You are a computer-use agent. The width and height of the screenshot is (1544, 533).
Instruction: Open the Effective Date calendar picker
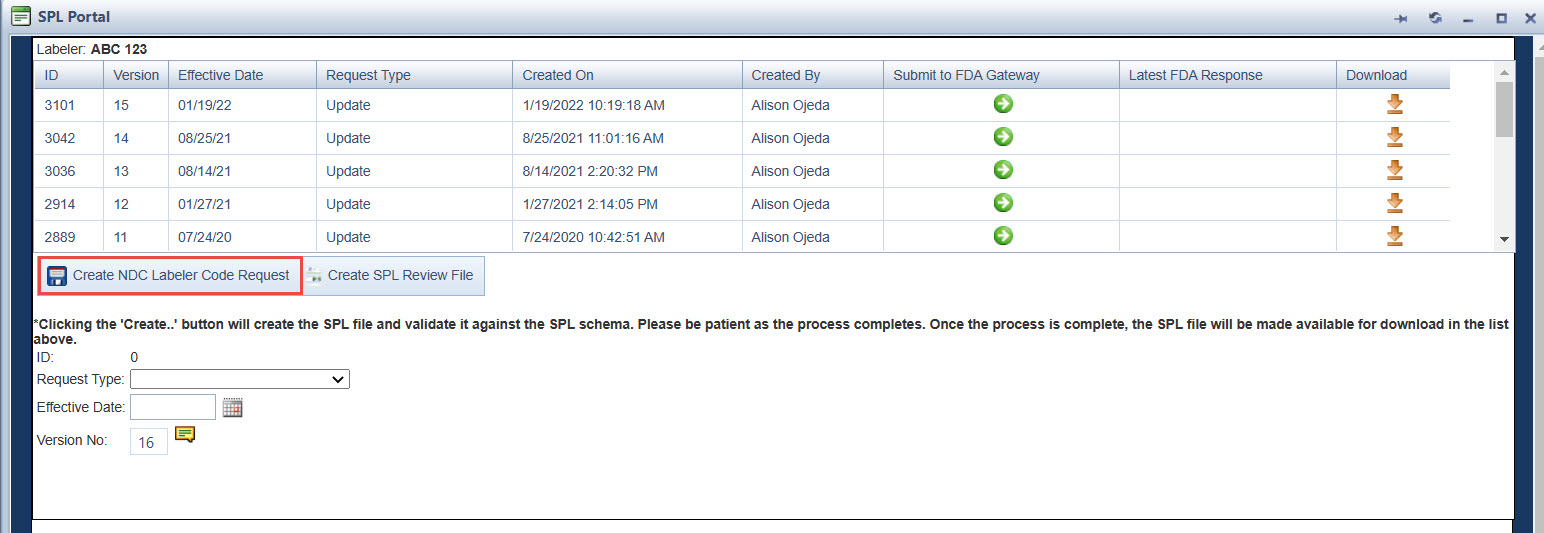(233, 407)
